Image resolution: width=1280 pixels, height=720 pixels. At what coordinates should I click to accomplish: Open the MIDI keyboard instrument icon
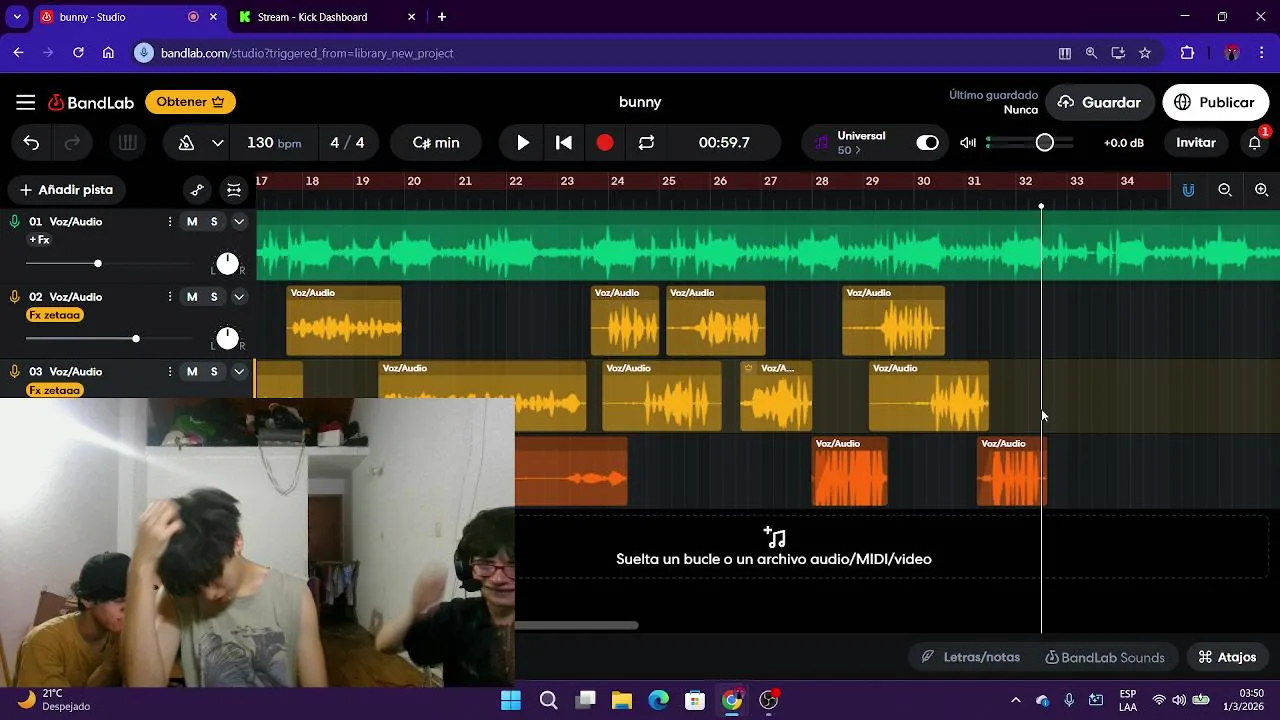pos(127,143)
